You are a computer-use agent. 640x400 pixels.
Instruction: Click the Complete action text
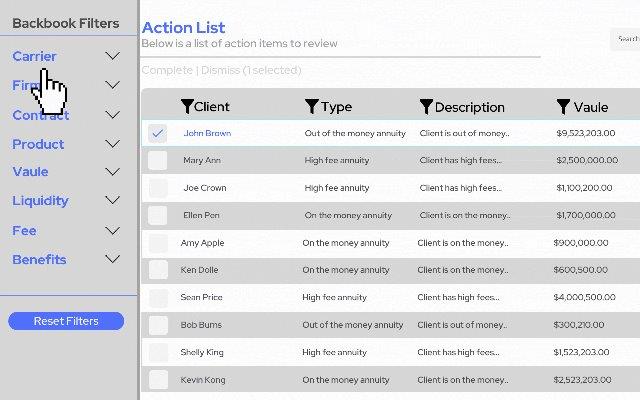tap(167, 70)
